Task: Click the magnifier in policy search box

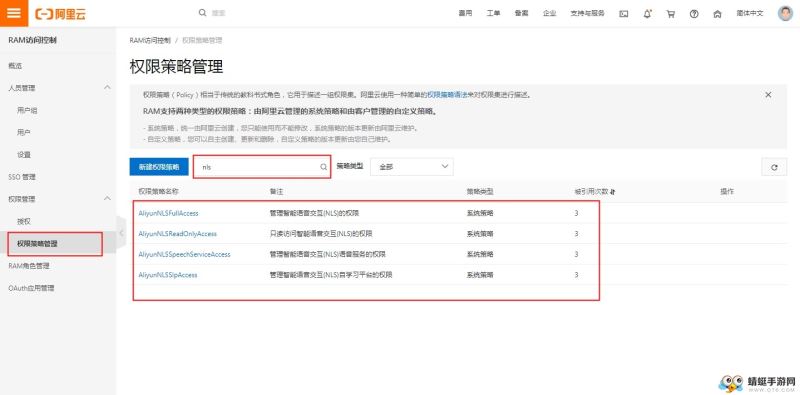Action: [323, 167]
